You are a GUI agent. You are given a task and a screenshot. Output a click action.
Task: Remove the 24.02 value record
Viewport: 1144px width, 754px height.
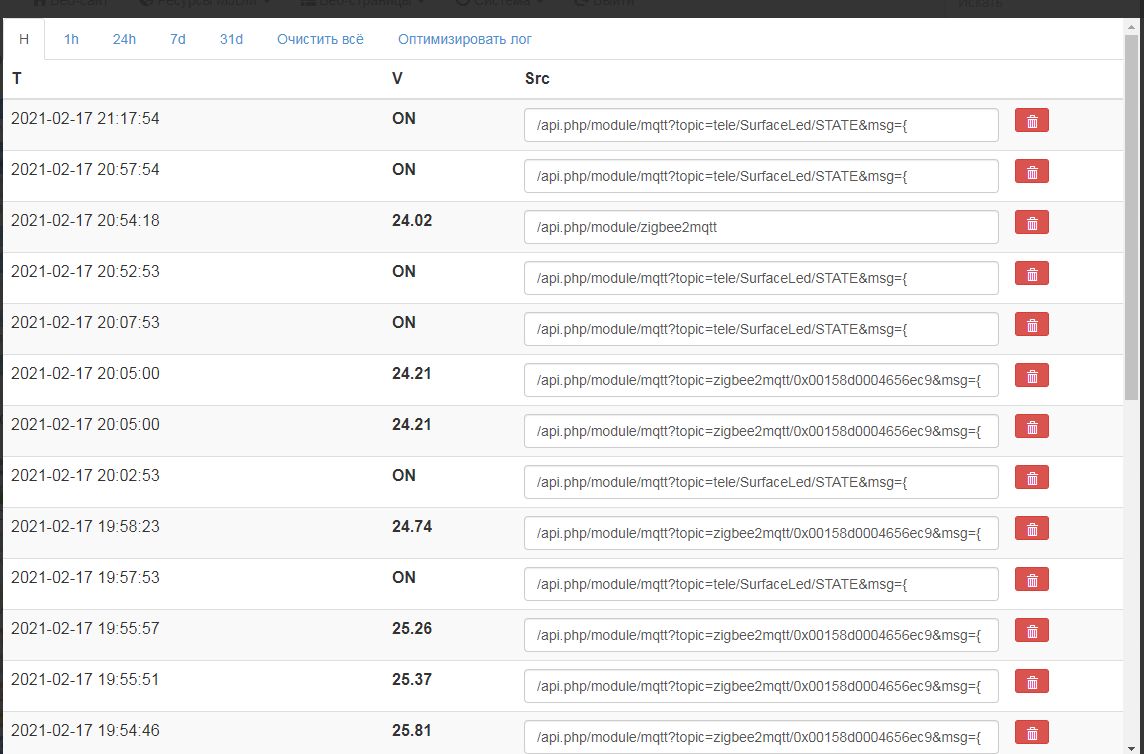[1031, 223]
